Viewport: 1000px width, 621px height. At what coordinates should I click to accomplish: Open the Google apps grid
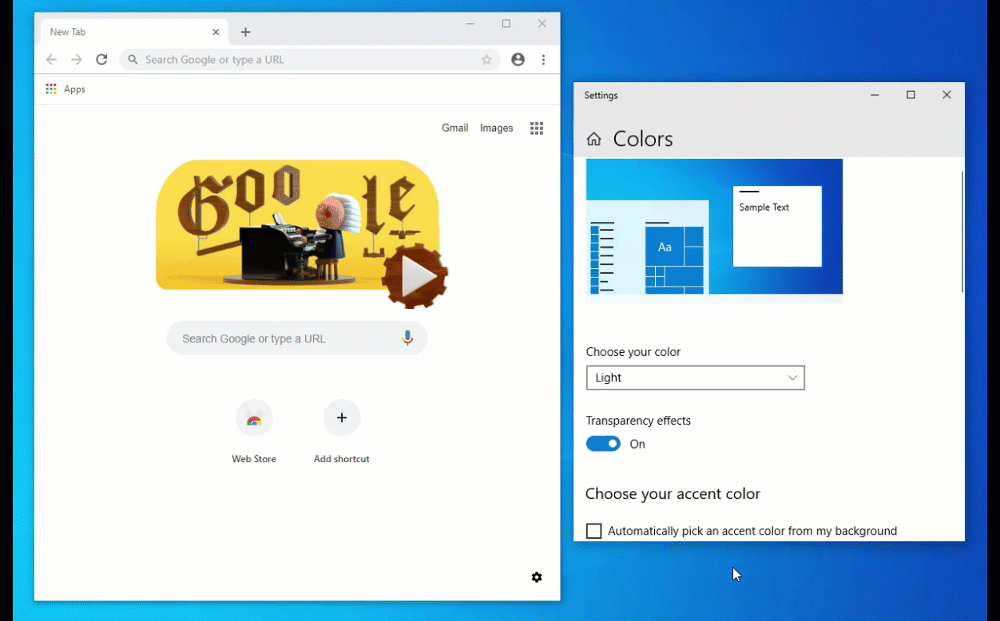(537, 128)
